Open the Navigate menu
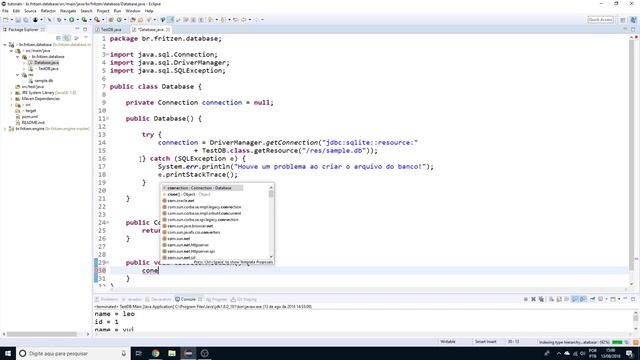640x360 pixels. click(x=68, y=11)
